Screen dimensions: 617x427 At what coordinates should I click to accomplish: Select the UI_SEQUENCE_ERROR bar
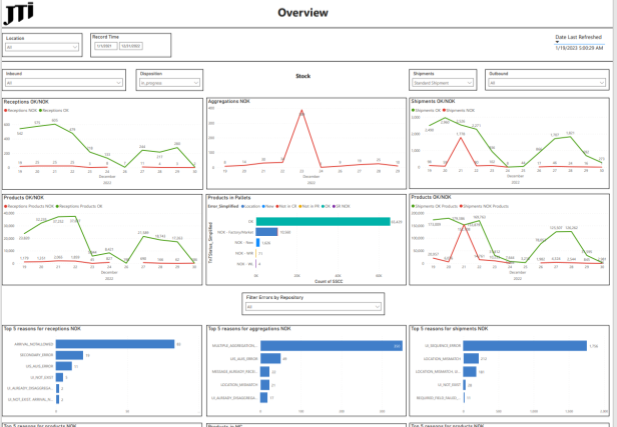[x=525, y=346]
